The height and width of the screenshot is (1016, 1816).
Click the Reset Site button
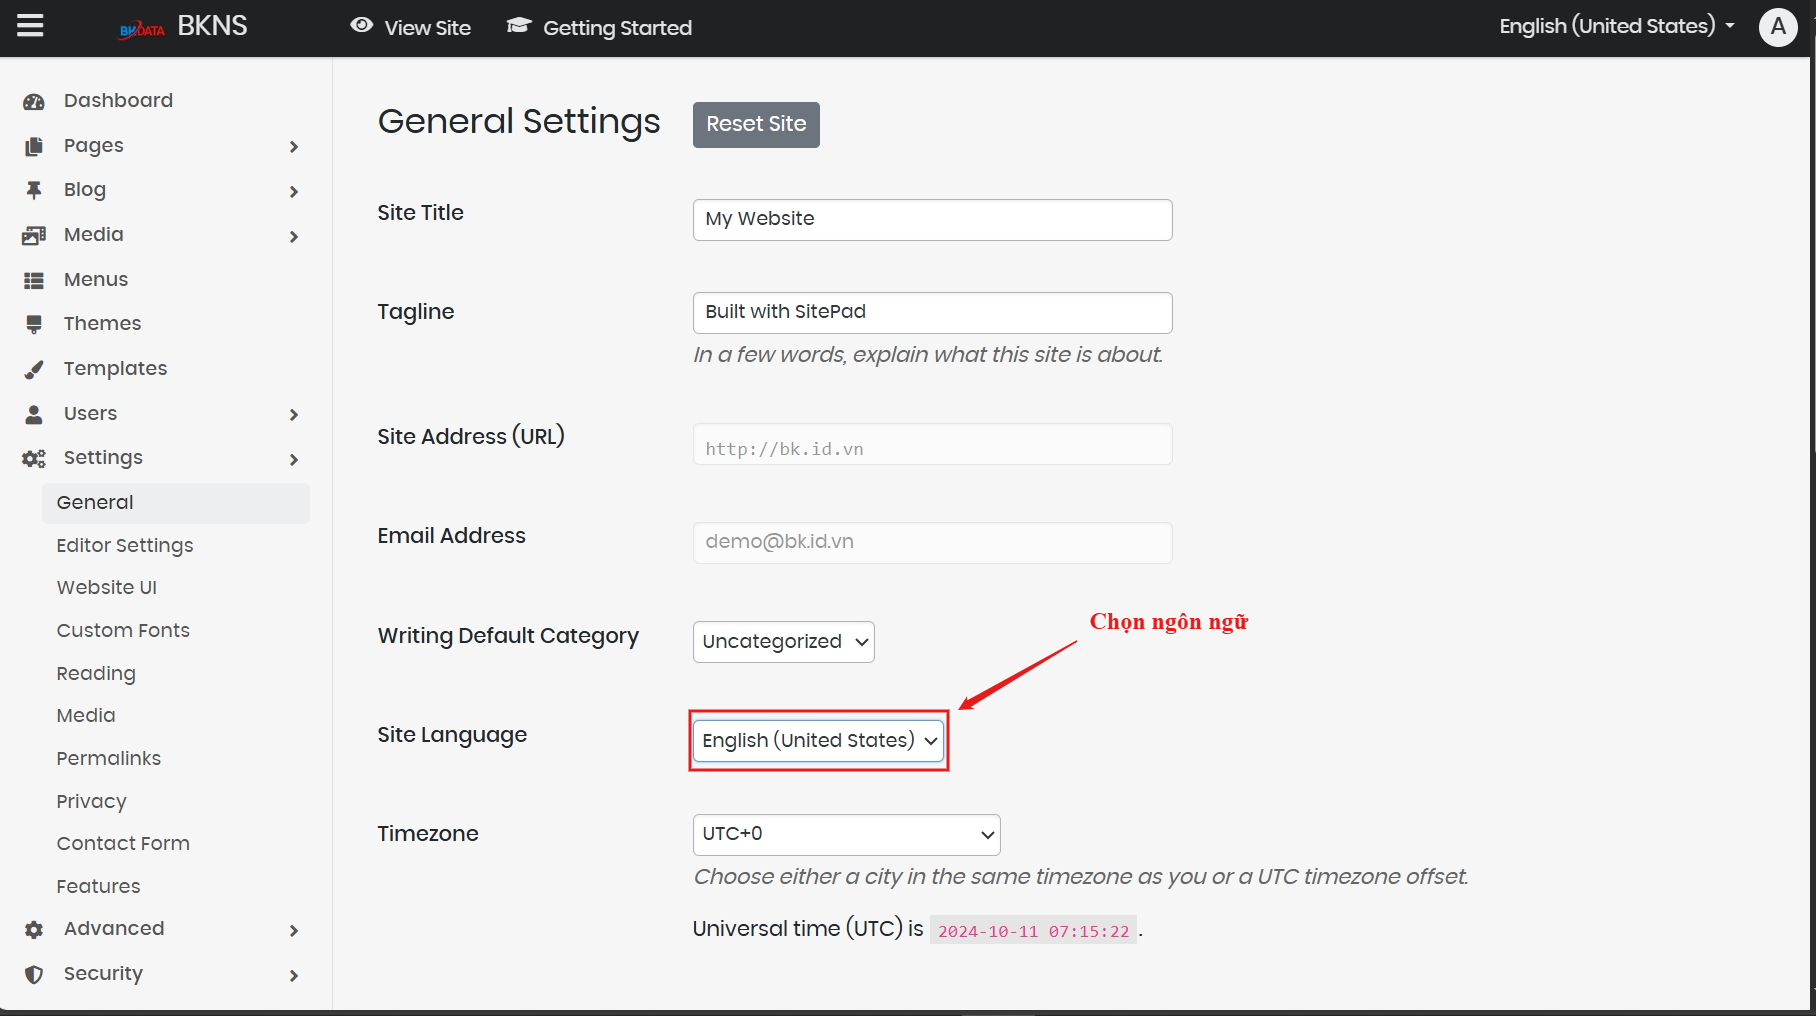[x=756, y=124]
